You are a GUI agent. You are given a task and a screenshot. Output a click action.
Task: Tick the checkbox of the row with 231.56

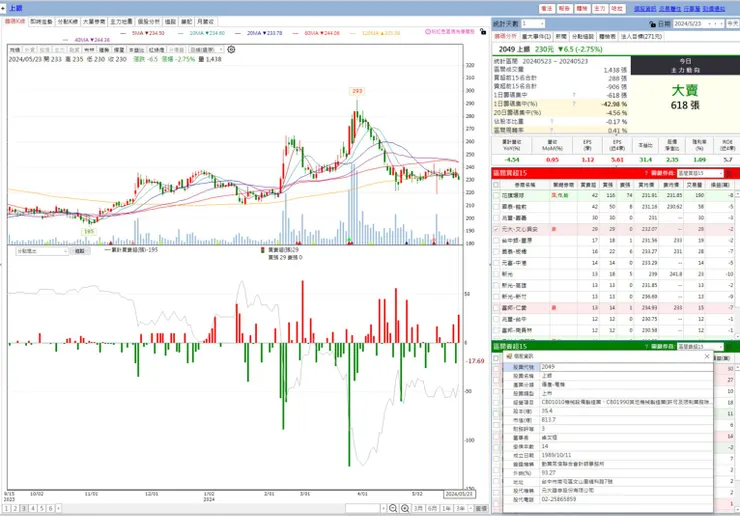point(496,240)
